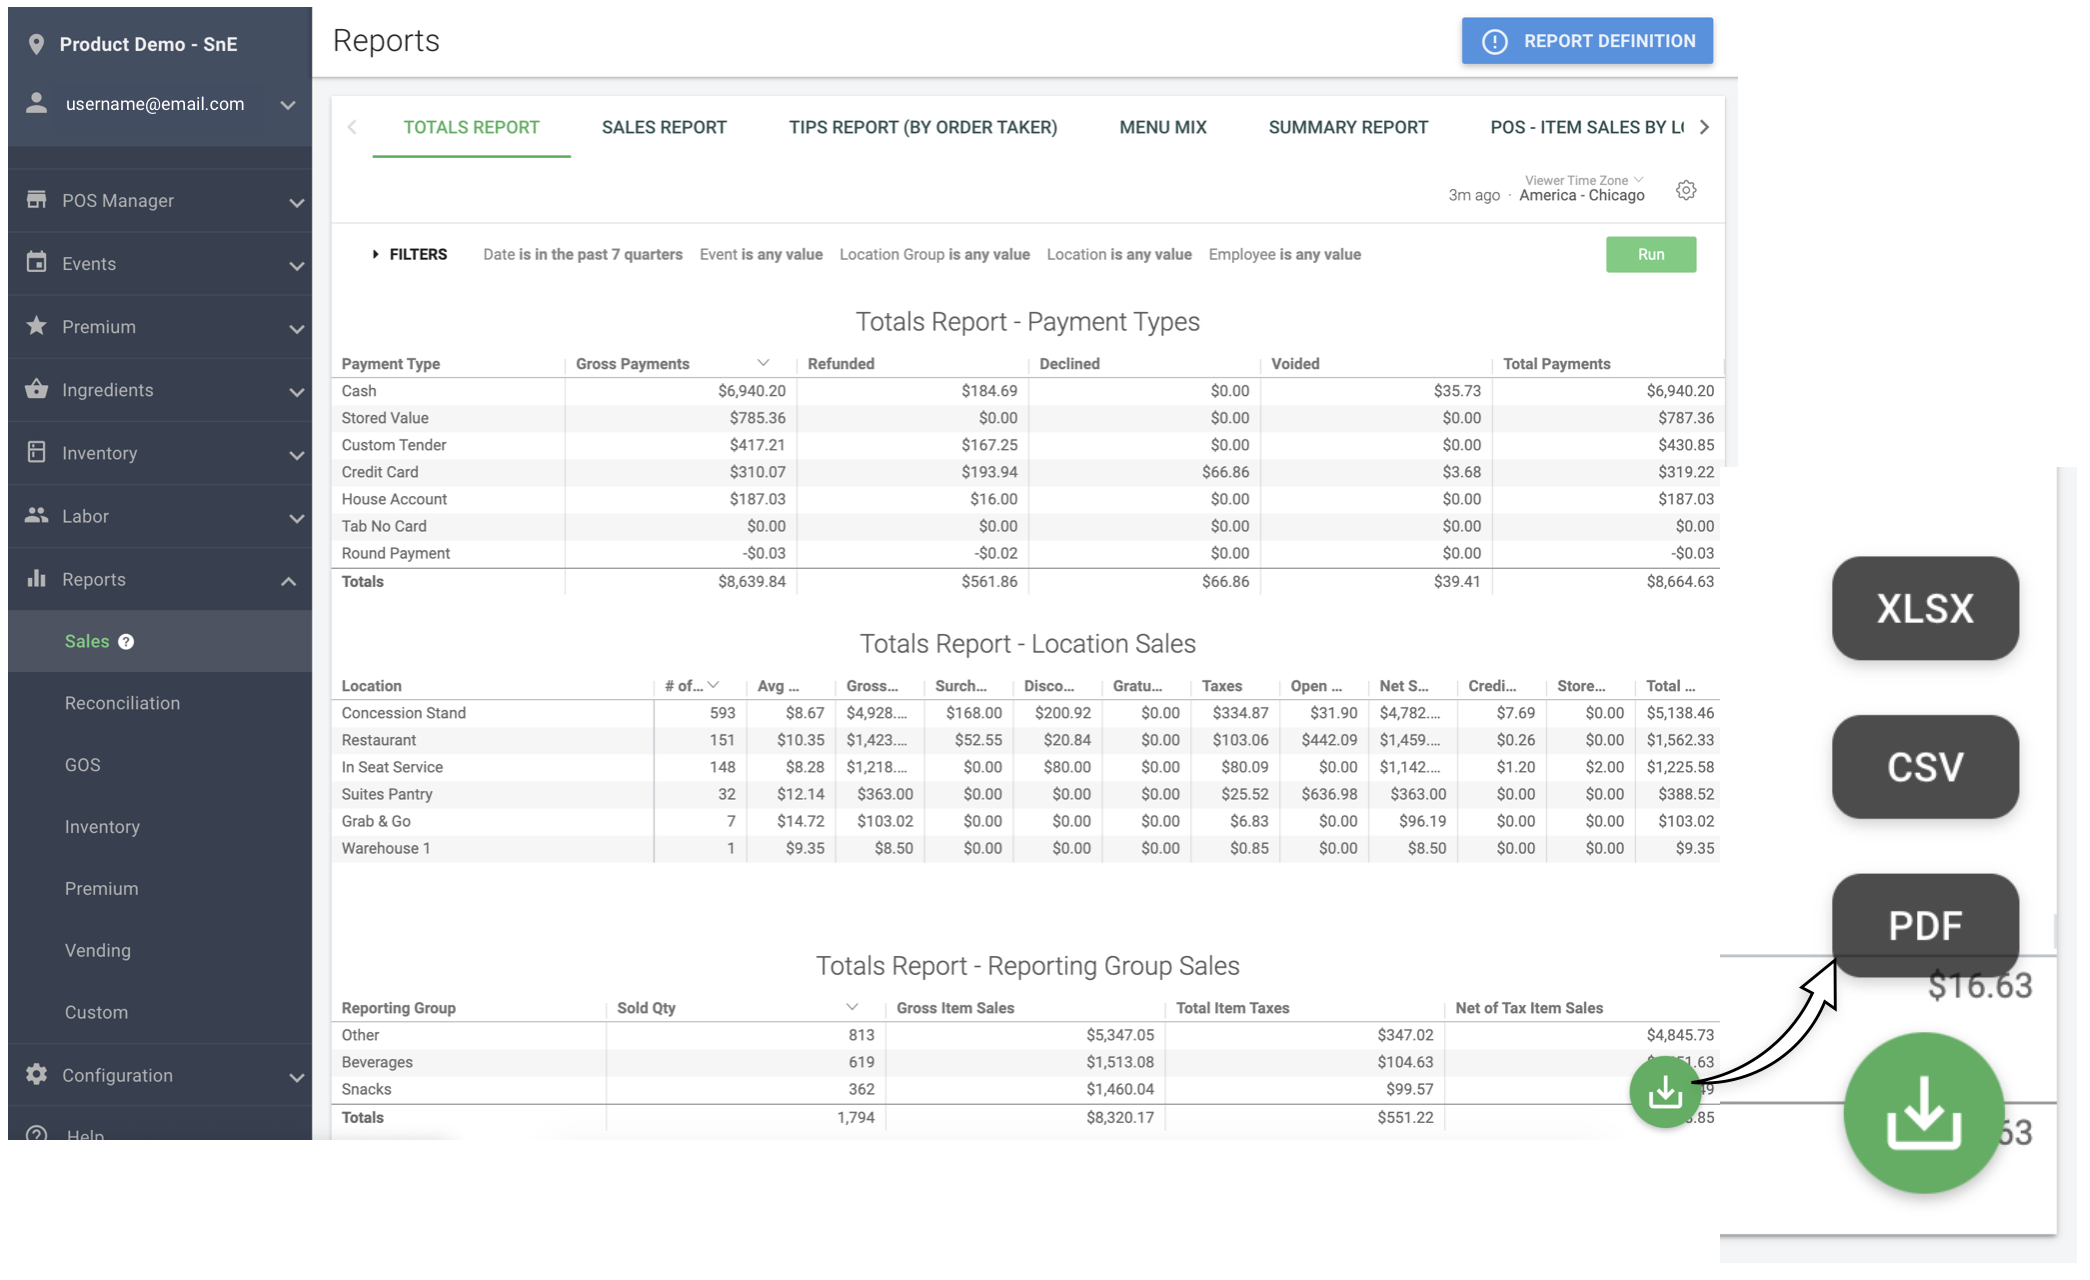This screenshot has width=2090, height=1280.
Task: Open Gross Payments column sort arrow
Action: [x=763, y=363]
